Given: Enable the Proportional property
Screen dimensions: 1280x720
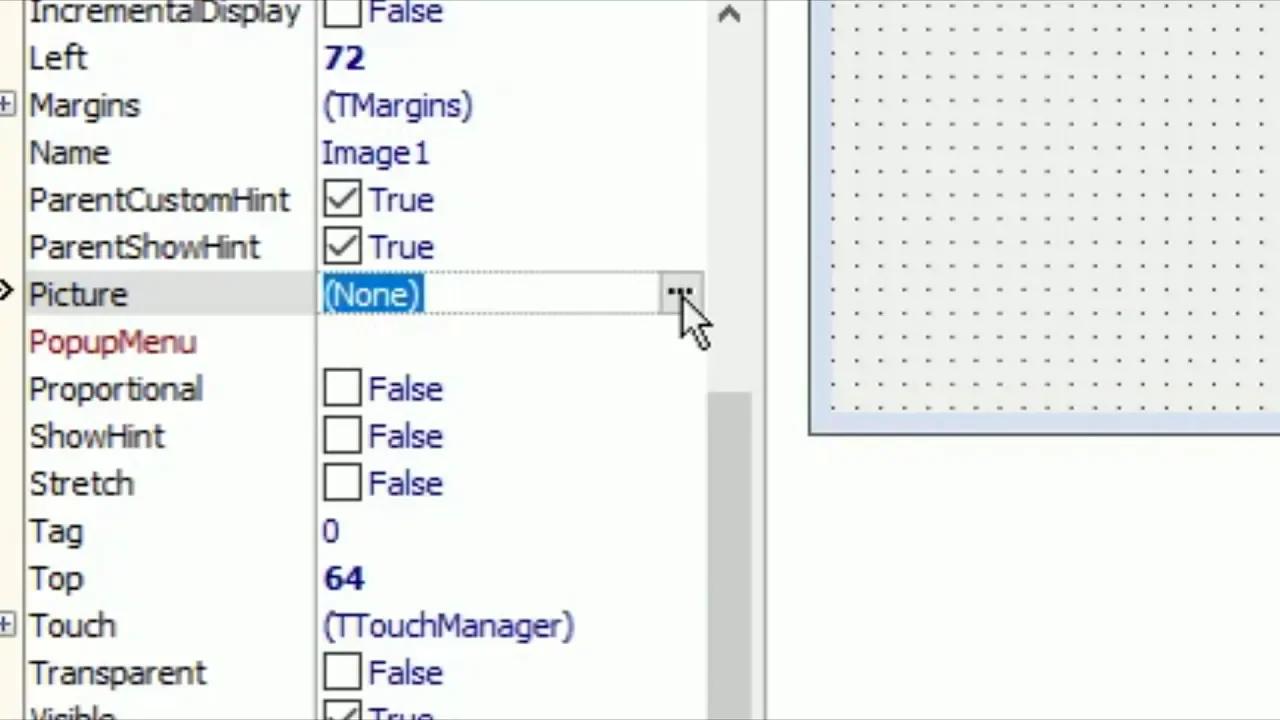Looking at the screenshot, I should click(x=342, y=389).
